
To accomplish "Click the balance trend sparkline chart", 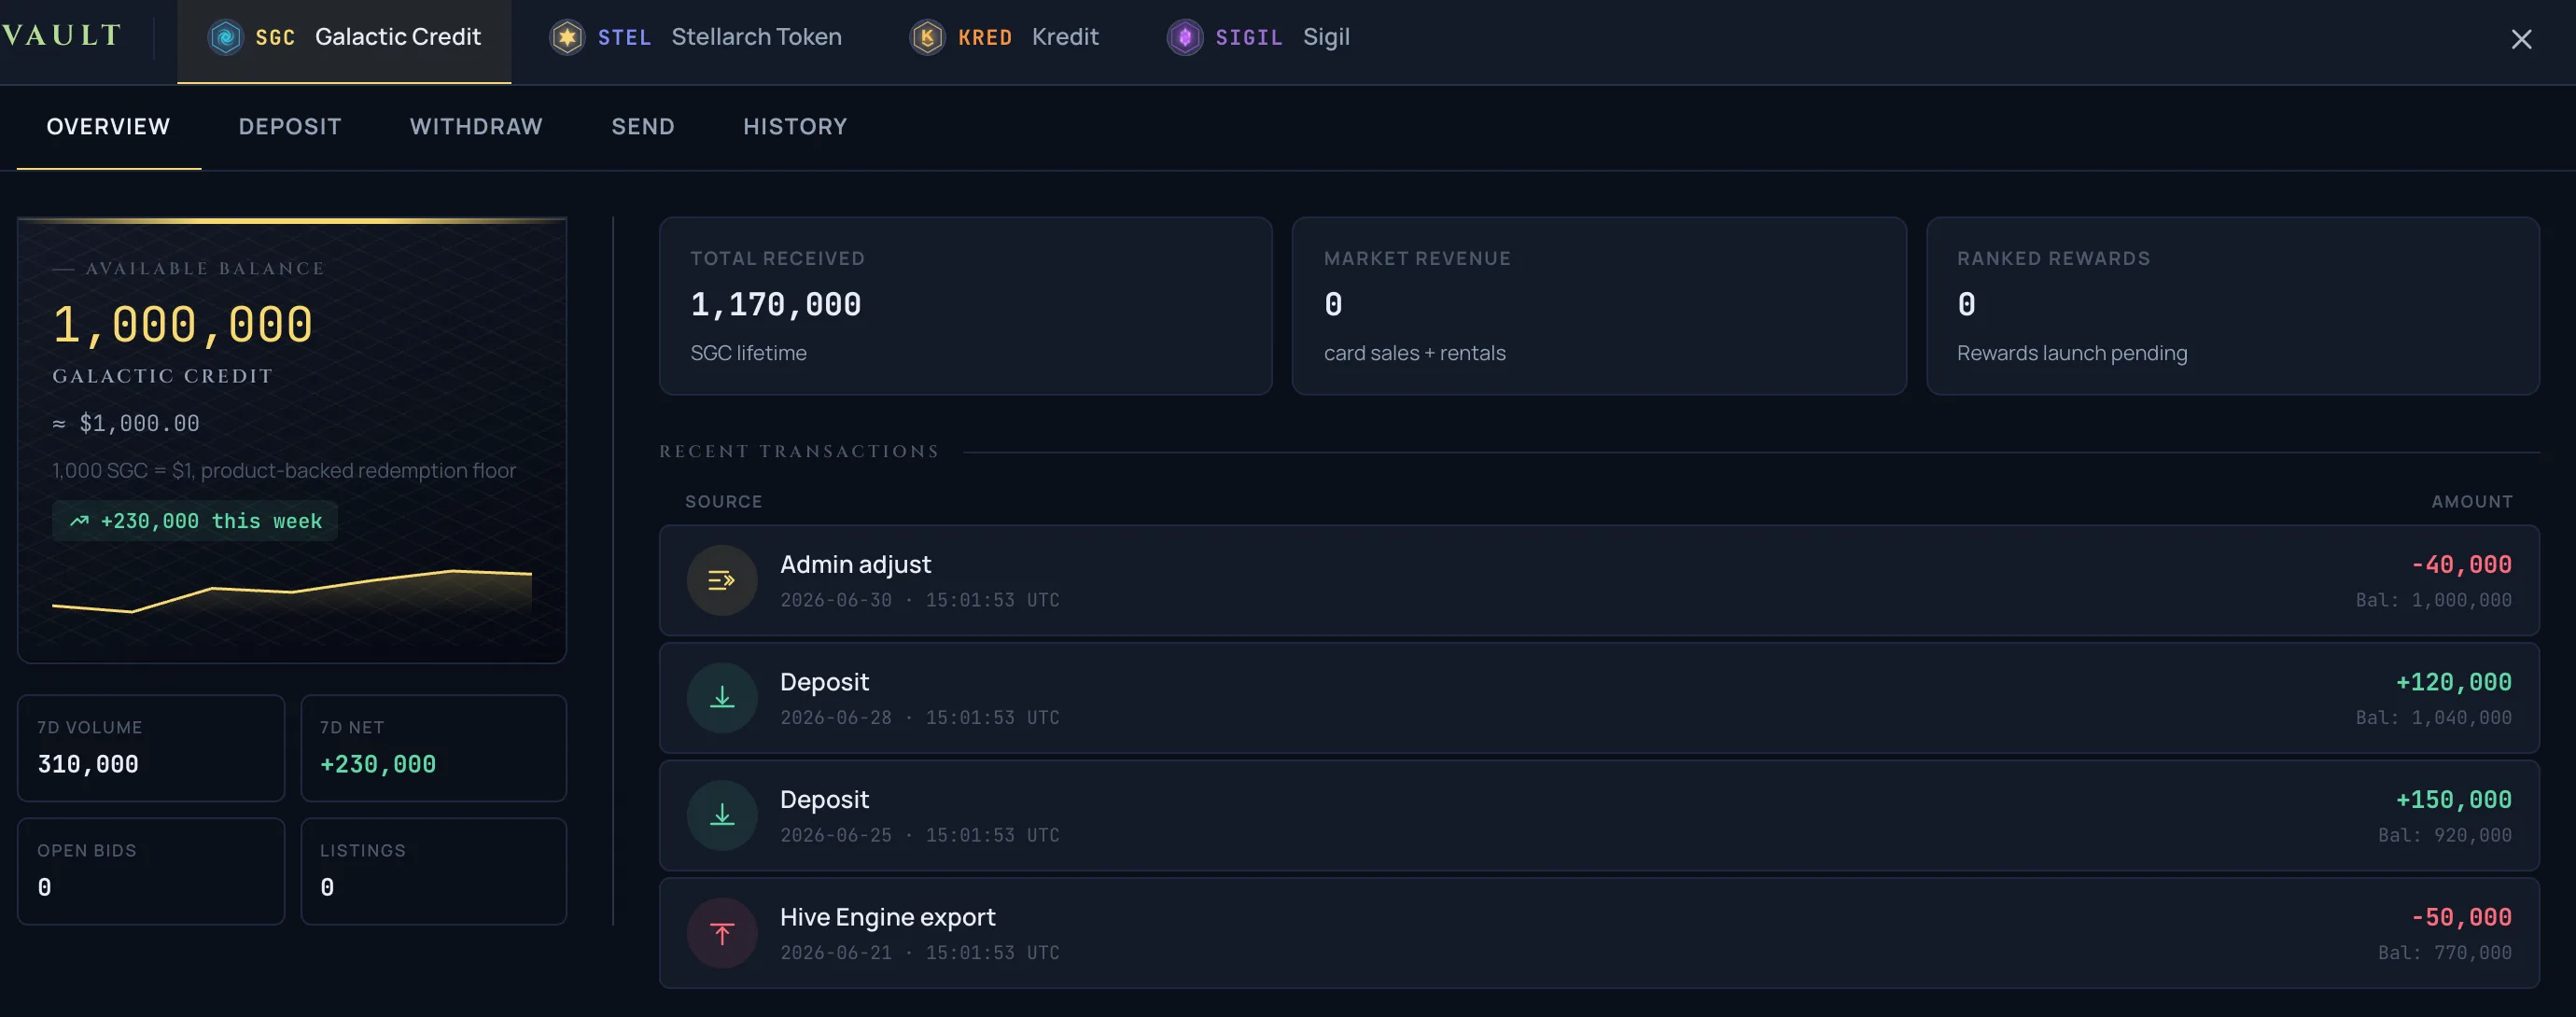I will (292, 590).
